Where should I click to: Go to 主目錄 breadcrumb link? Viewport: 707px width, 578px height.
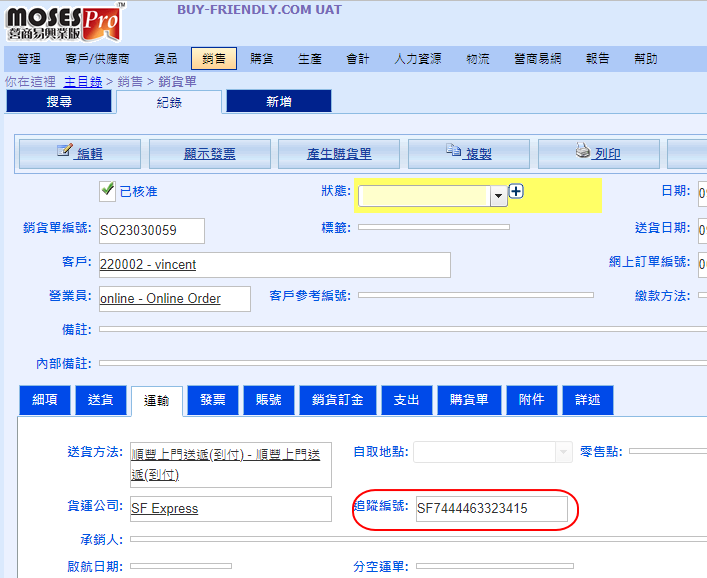[x=83, y=82]
